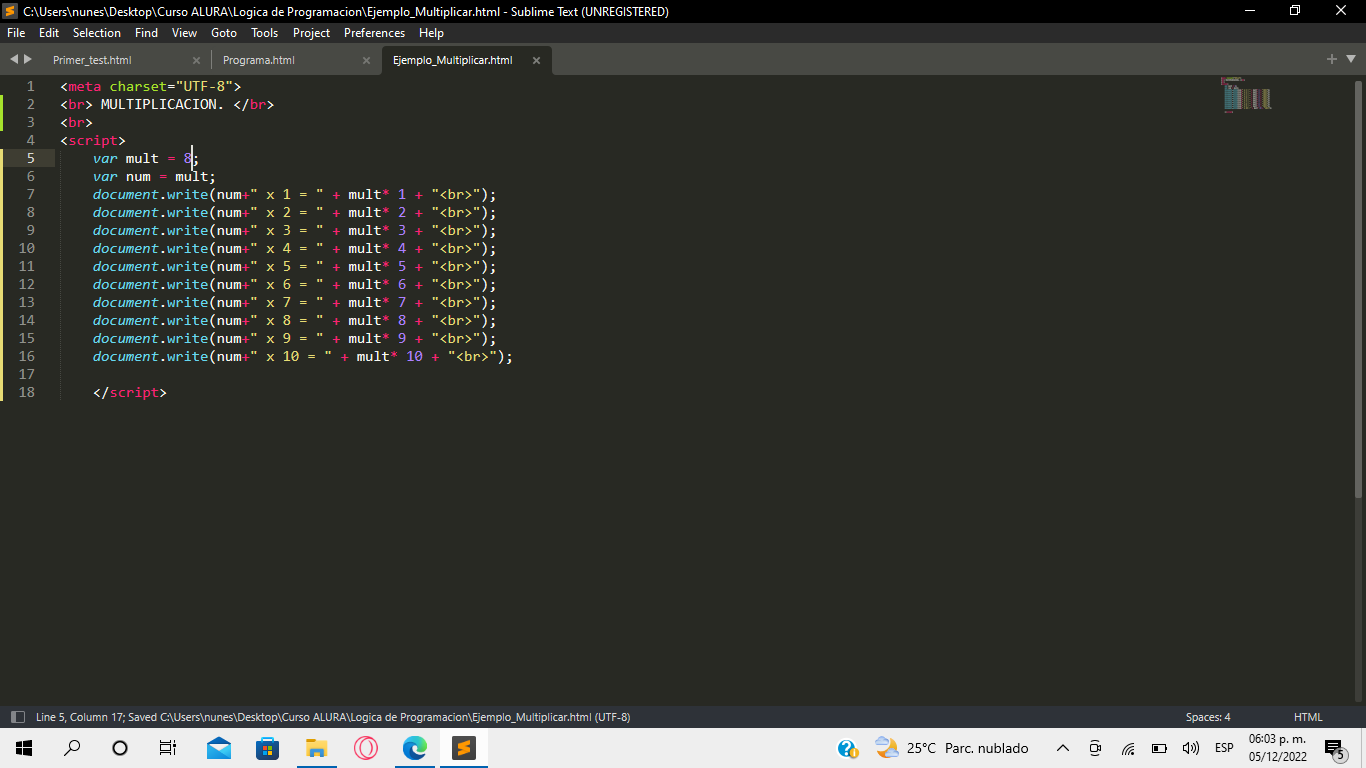Image resolution: width=1366 pixels, height=768 pixels.
Task: Click the Line 5, Column 17 status text
Action: [80, 717]
